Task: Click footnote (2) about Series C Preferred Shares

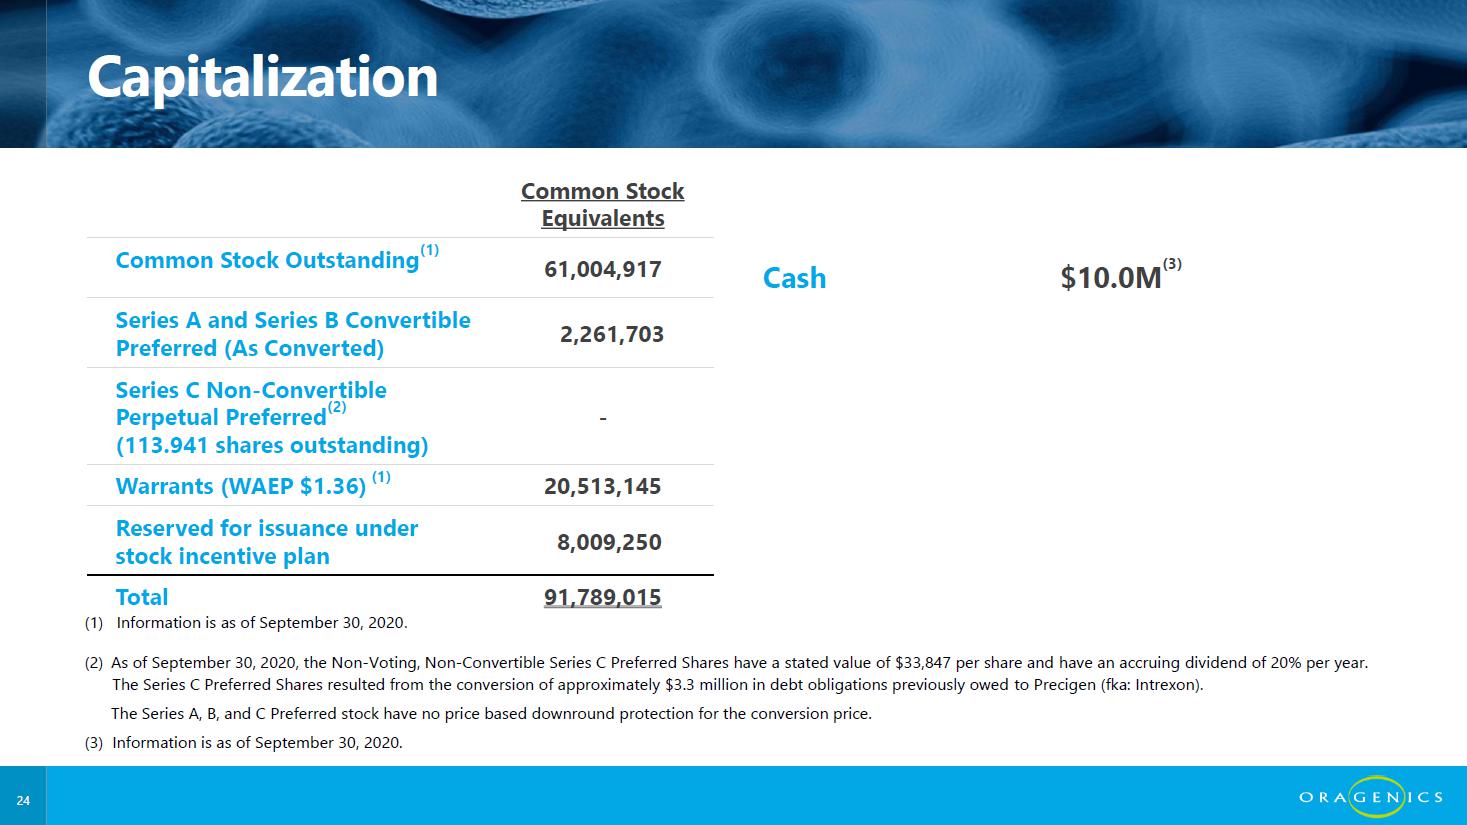Action: (726, 673)
